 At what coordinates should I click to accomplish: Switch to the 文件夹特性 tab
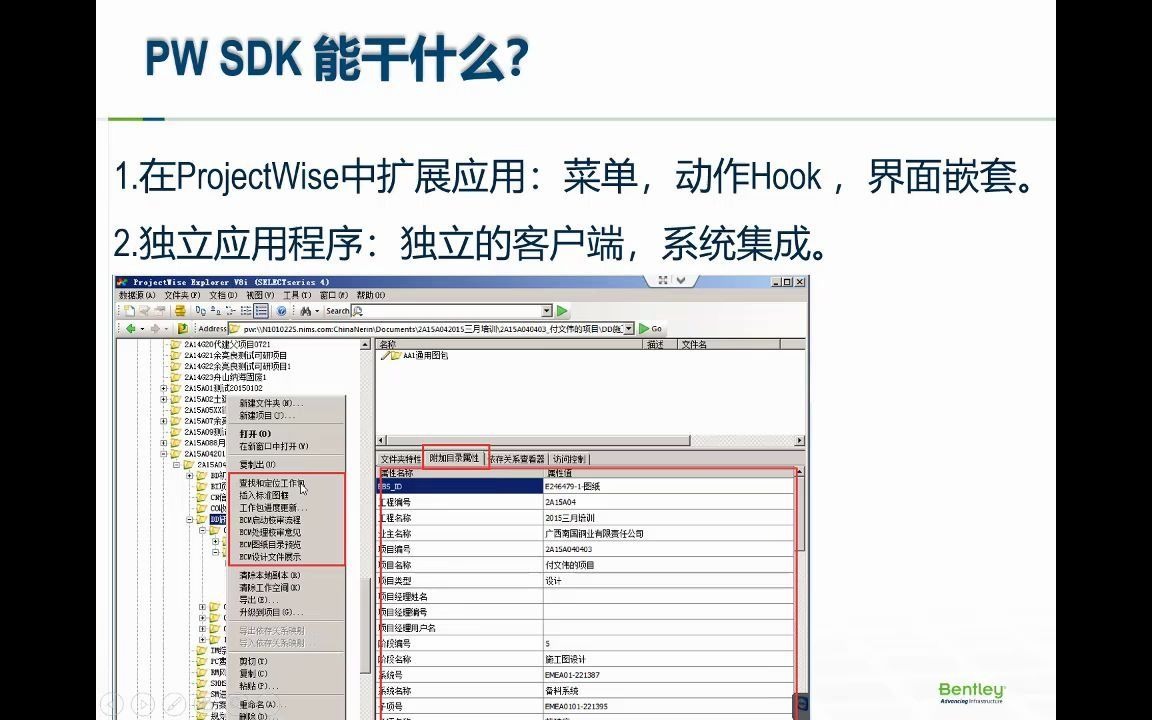pyautogui.click(x=400, y=457)
